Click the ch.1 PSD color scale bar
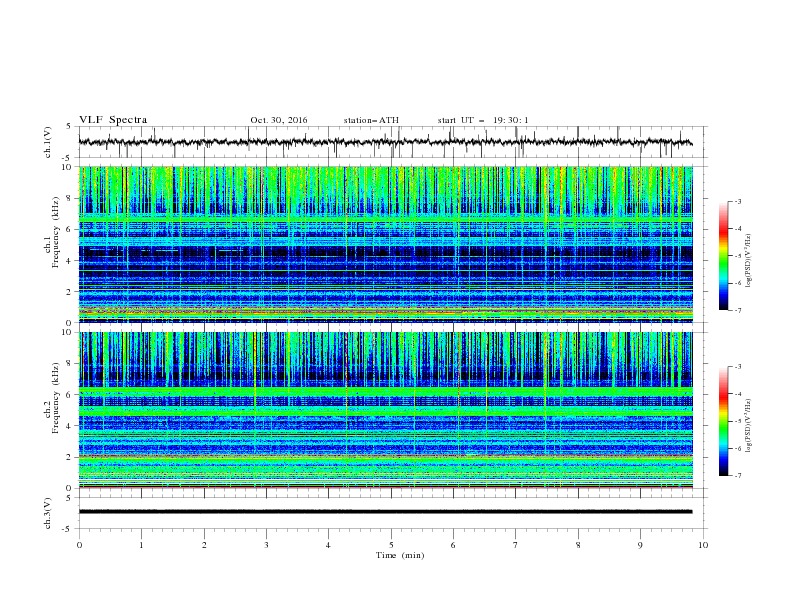Screen dimensions: 792x612 723,256
